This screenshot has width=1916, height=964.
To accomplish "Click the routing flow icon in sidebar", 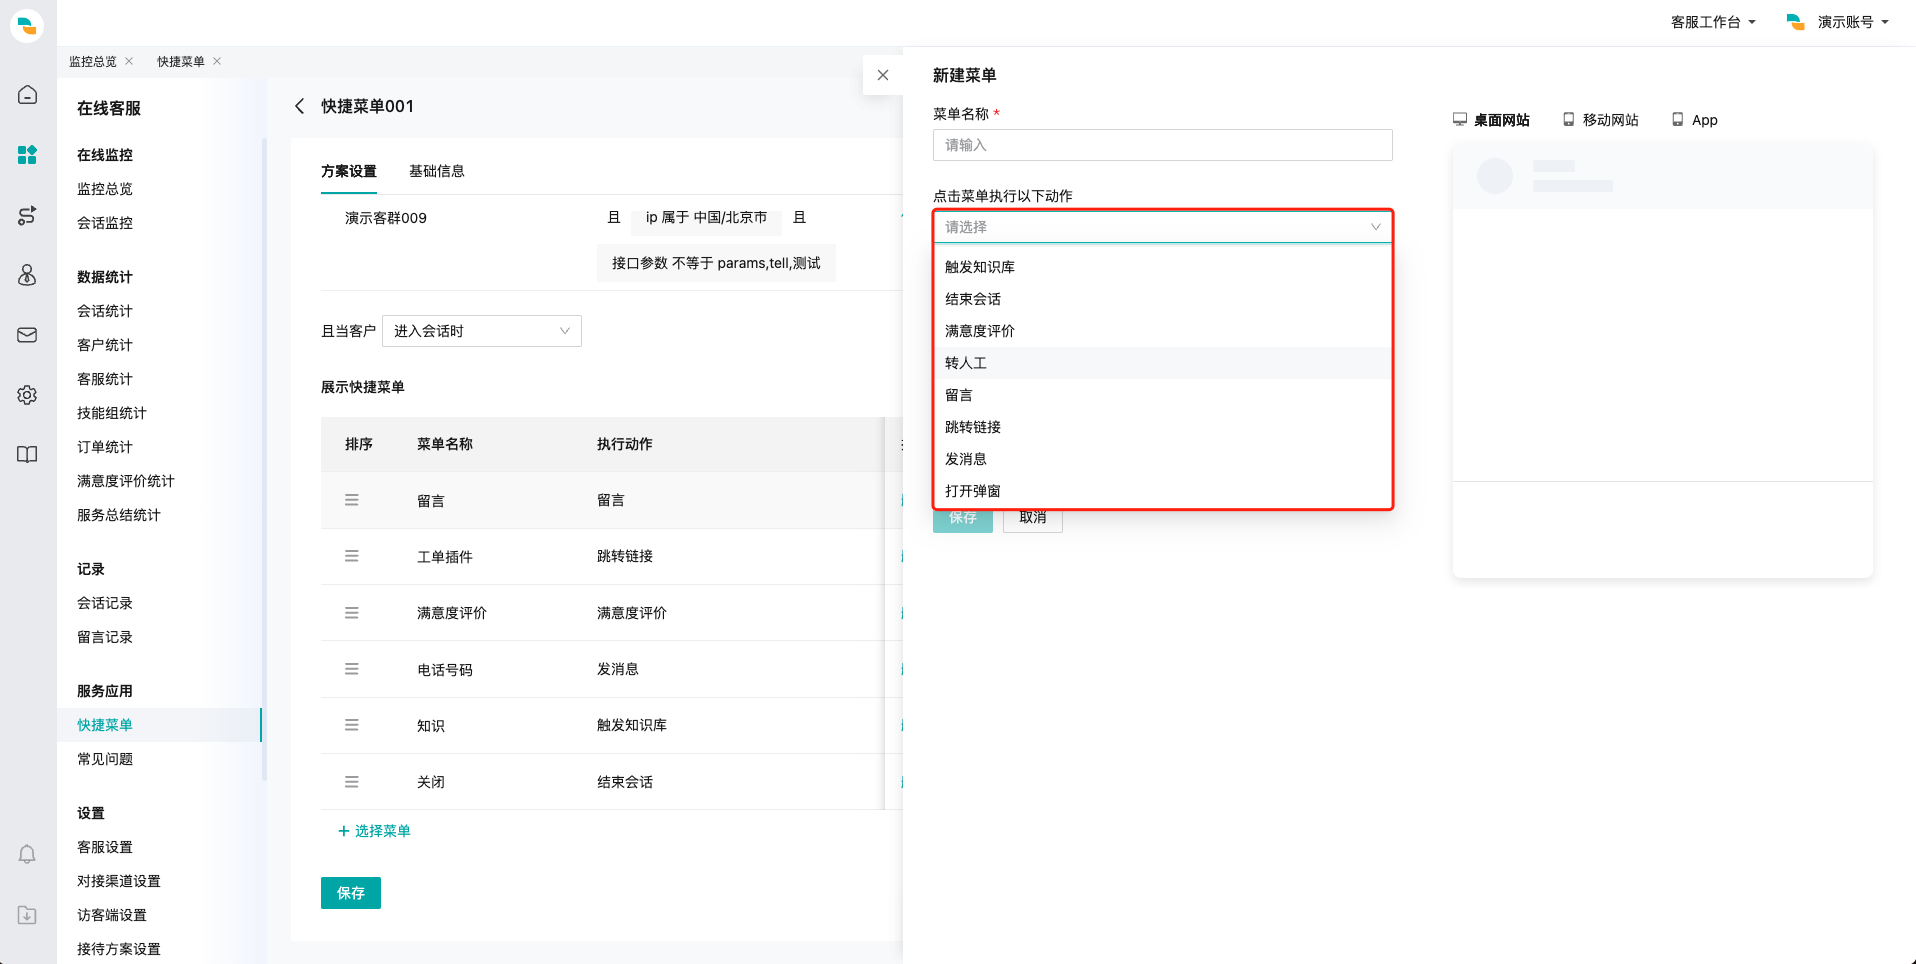I will [27, 215].
